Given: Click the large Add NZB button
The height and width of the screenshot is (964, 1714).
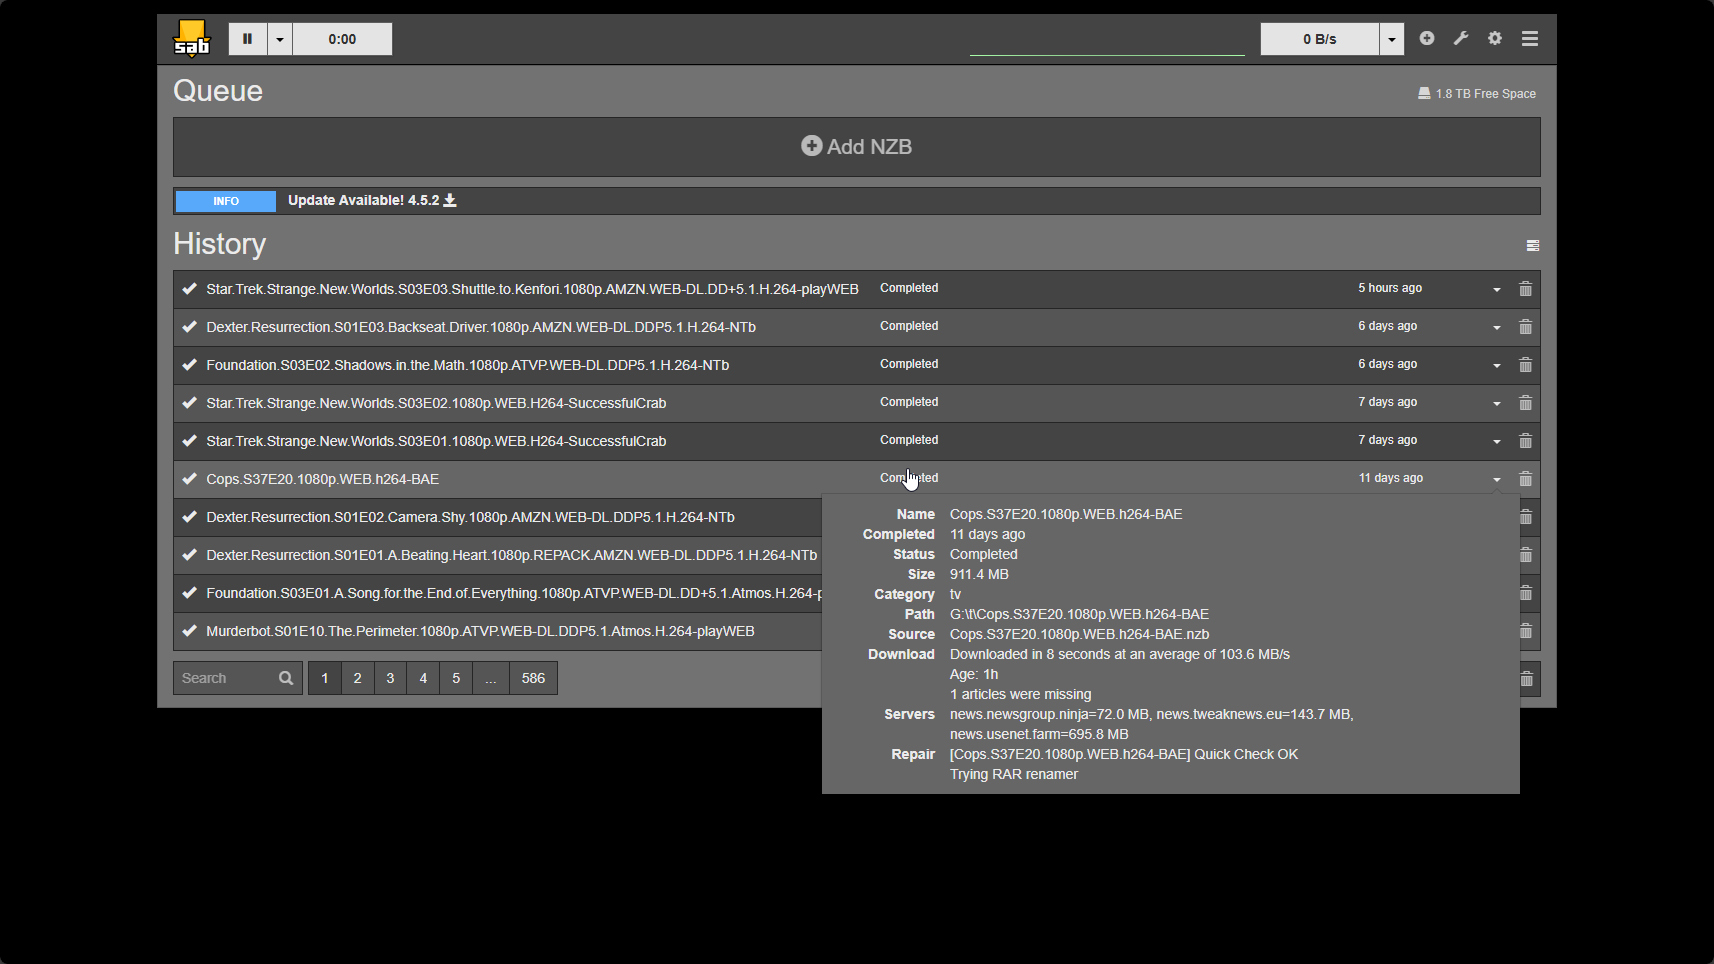Looking at the screenshot, I should [x=857, y=147].
